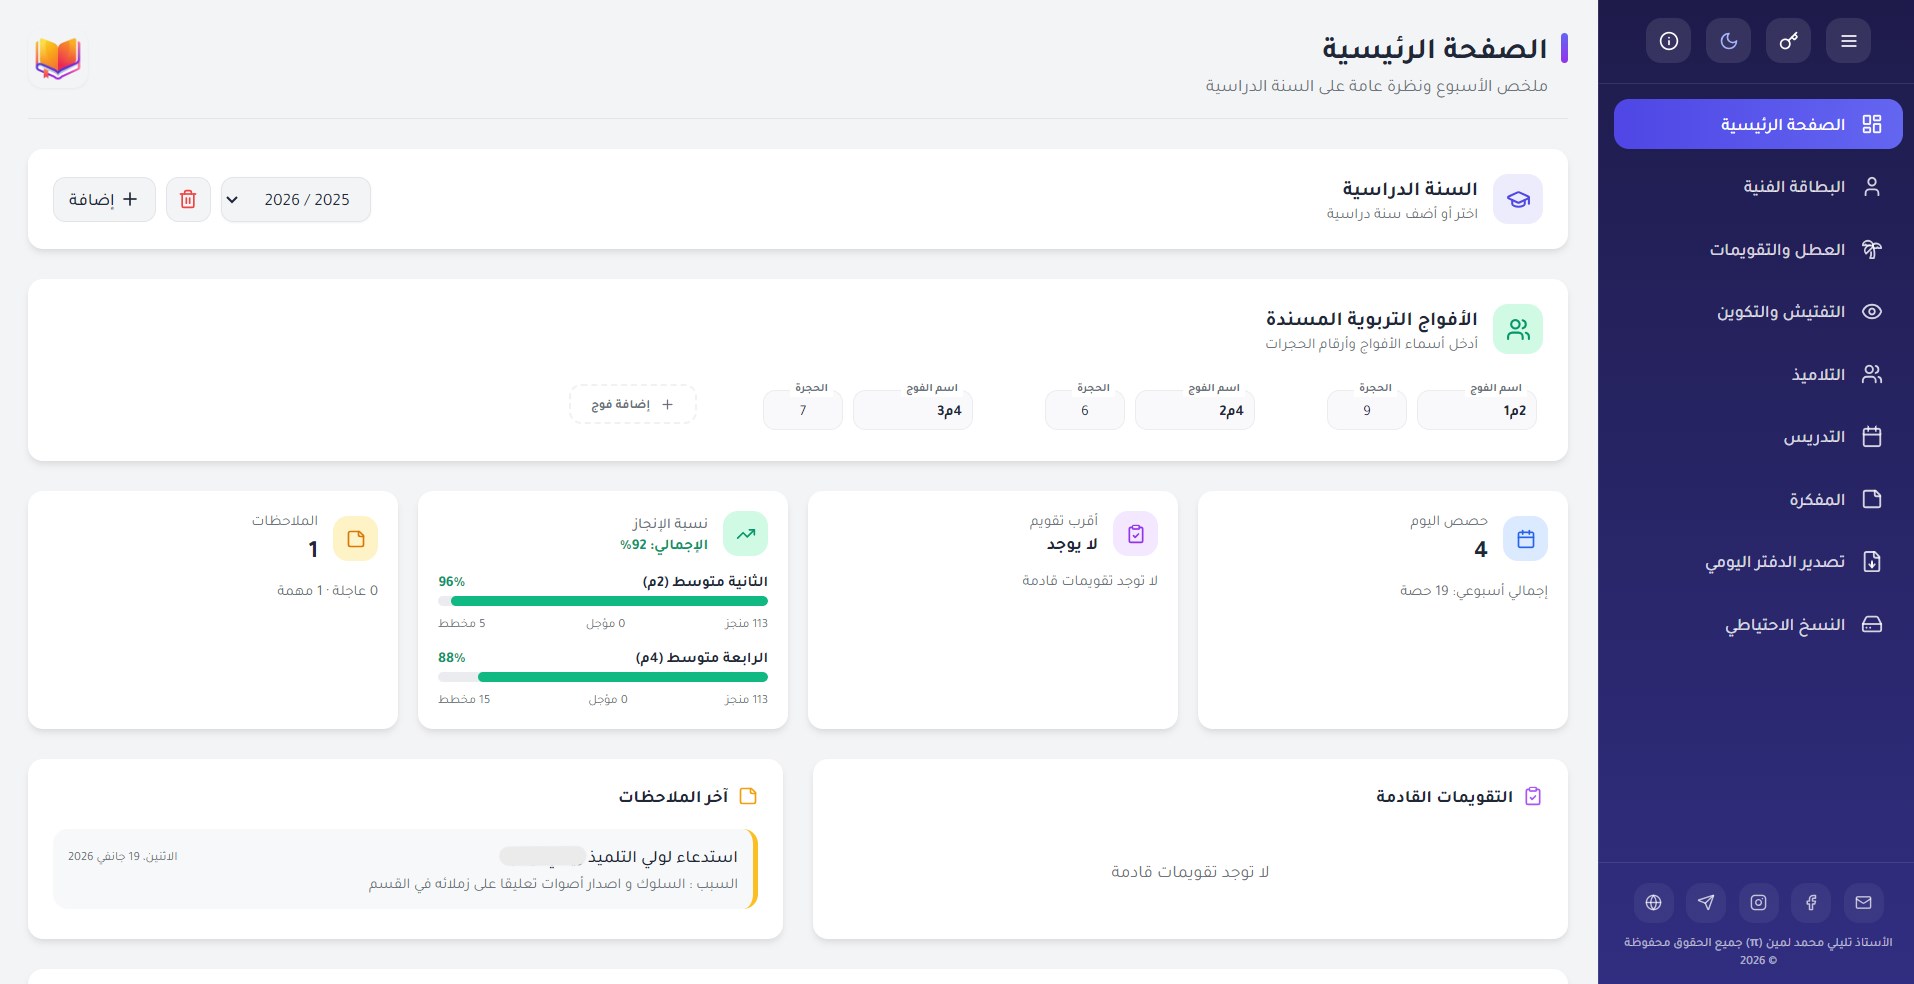This screenshot has height=984, width=1914.
Task: Expand the 2026 / 2025 school year dropdown
Action: (x=296, y=200)
